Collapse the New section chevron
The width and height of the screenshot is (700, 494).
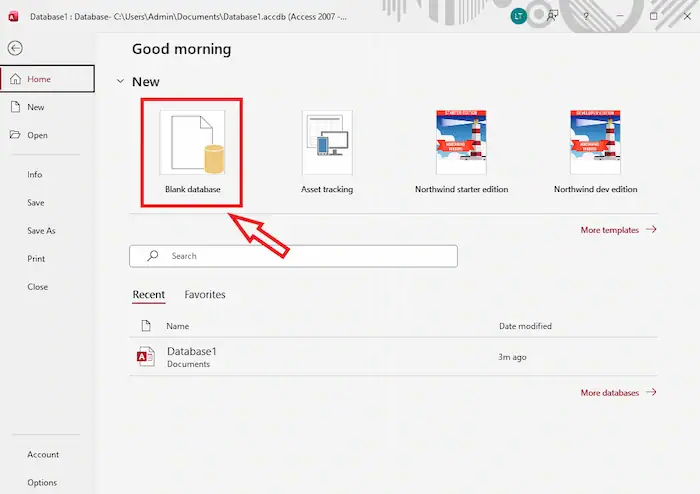coord(120,82)
